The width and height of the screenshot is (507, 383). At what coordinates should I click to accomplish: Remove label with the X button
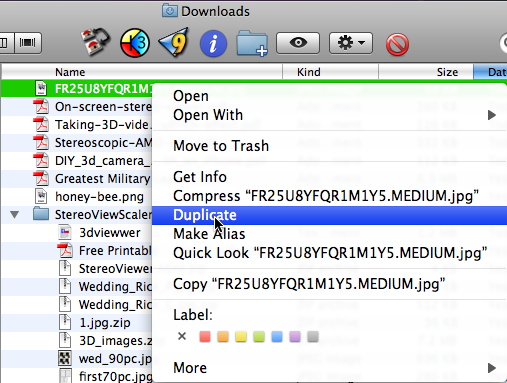(182, 336)
